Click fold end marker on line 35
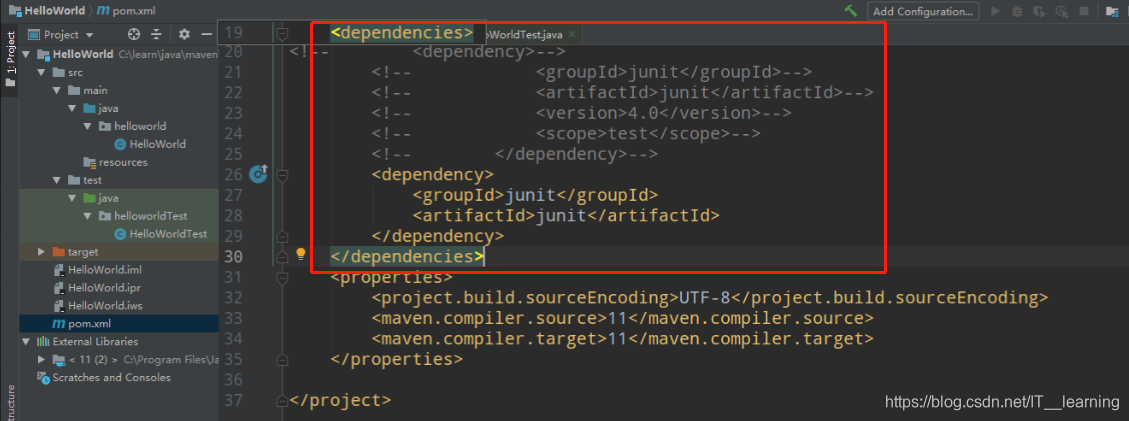Viewport: 1129px width, 421px height. [x=282, y=359]
